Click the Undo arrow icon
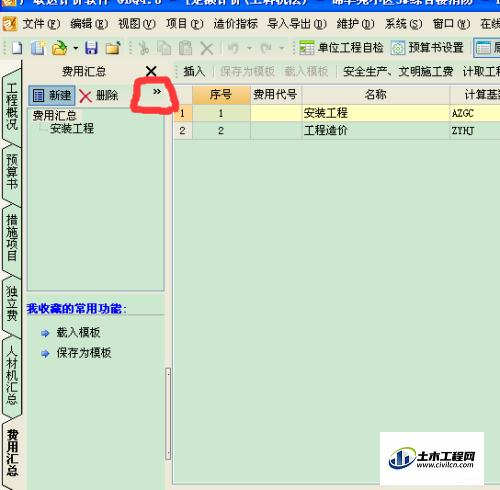This screenshot has width=500, height=490. [x=233, y=48]
